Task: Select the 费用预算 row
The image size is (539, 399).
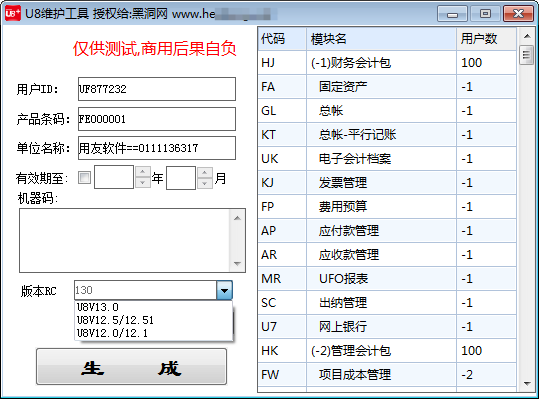Action: pos(387,207)
